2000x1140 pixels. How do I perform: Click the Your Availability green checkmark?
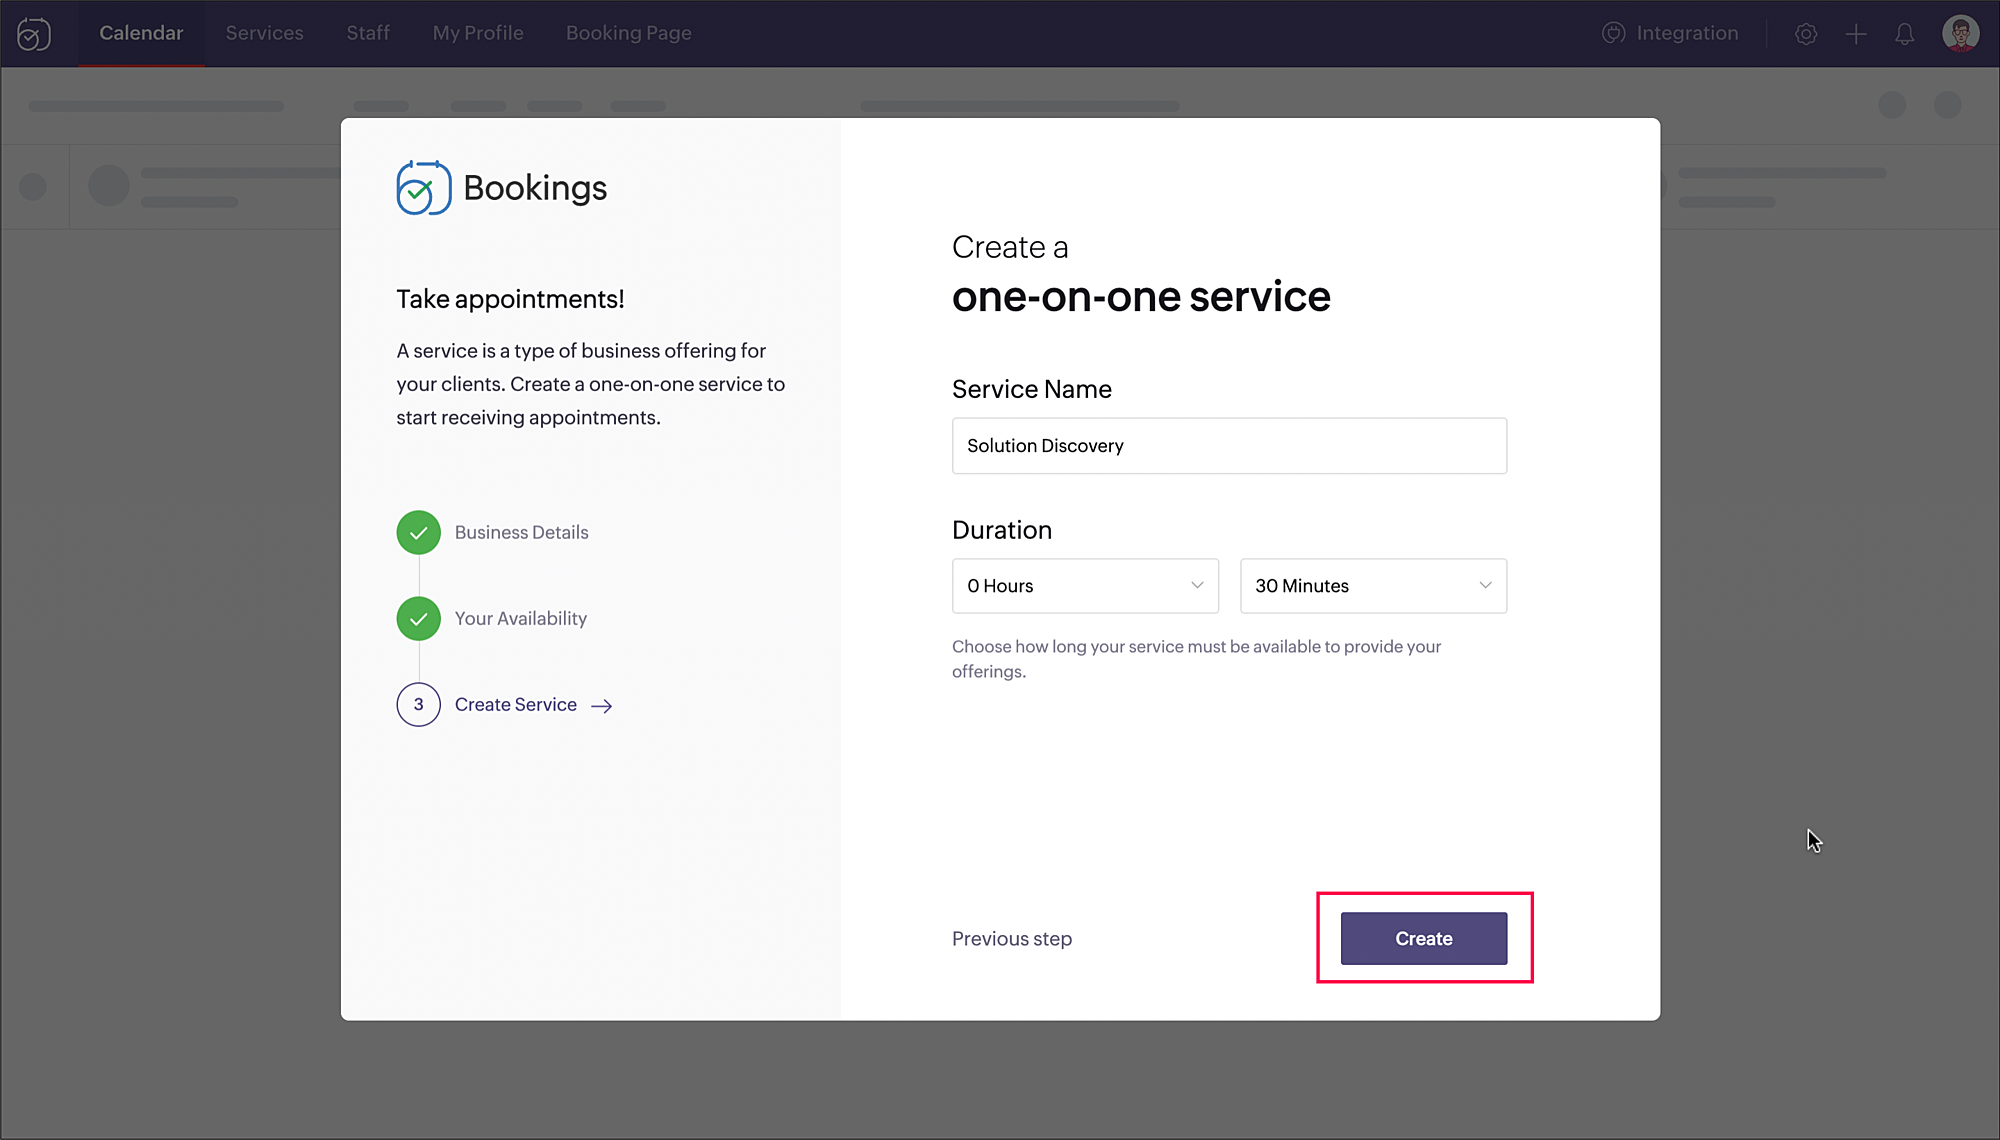[418, 619]
